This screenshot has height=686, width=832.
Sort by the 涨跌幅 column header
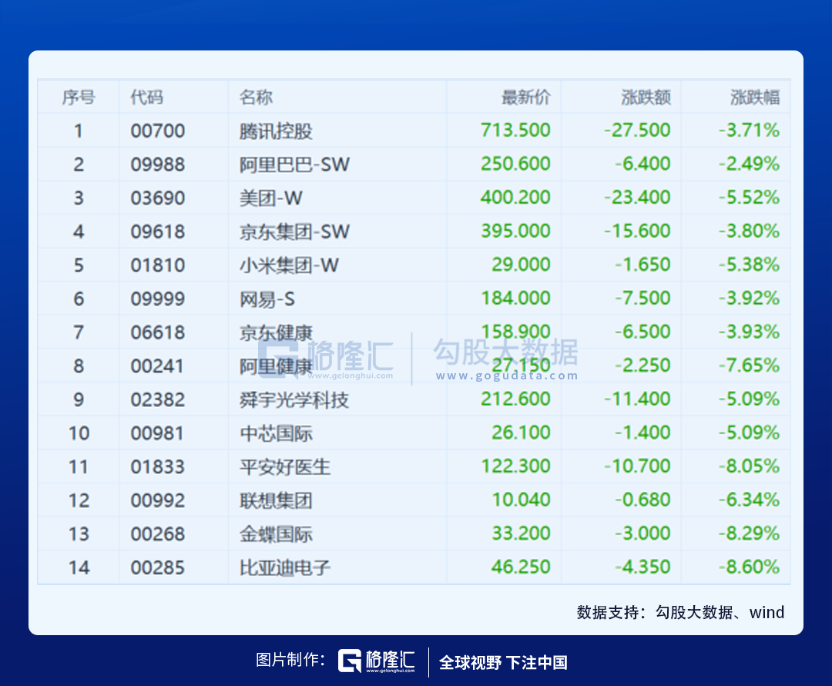tap(754, 97)
